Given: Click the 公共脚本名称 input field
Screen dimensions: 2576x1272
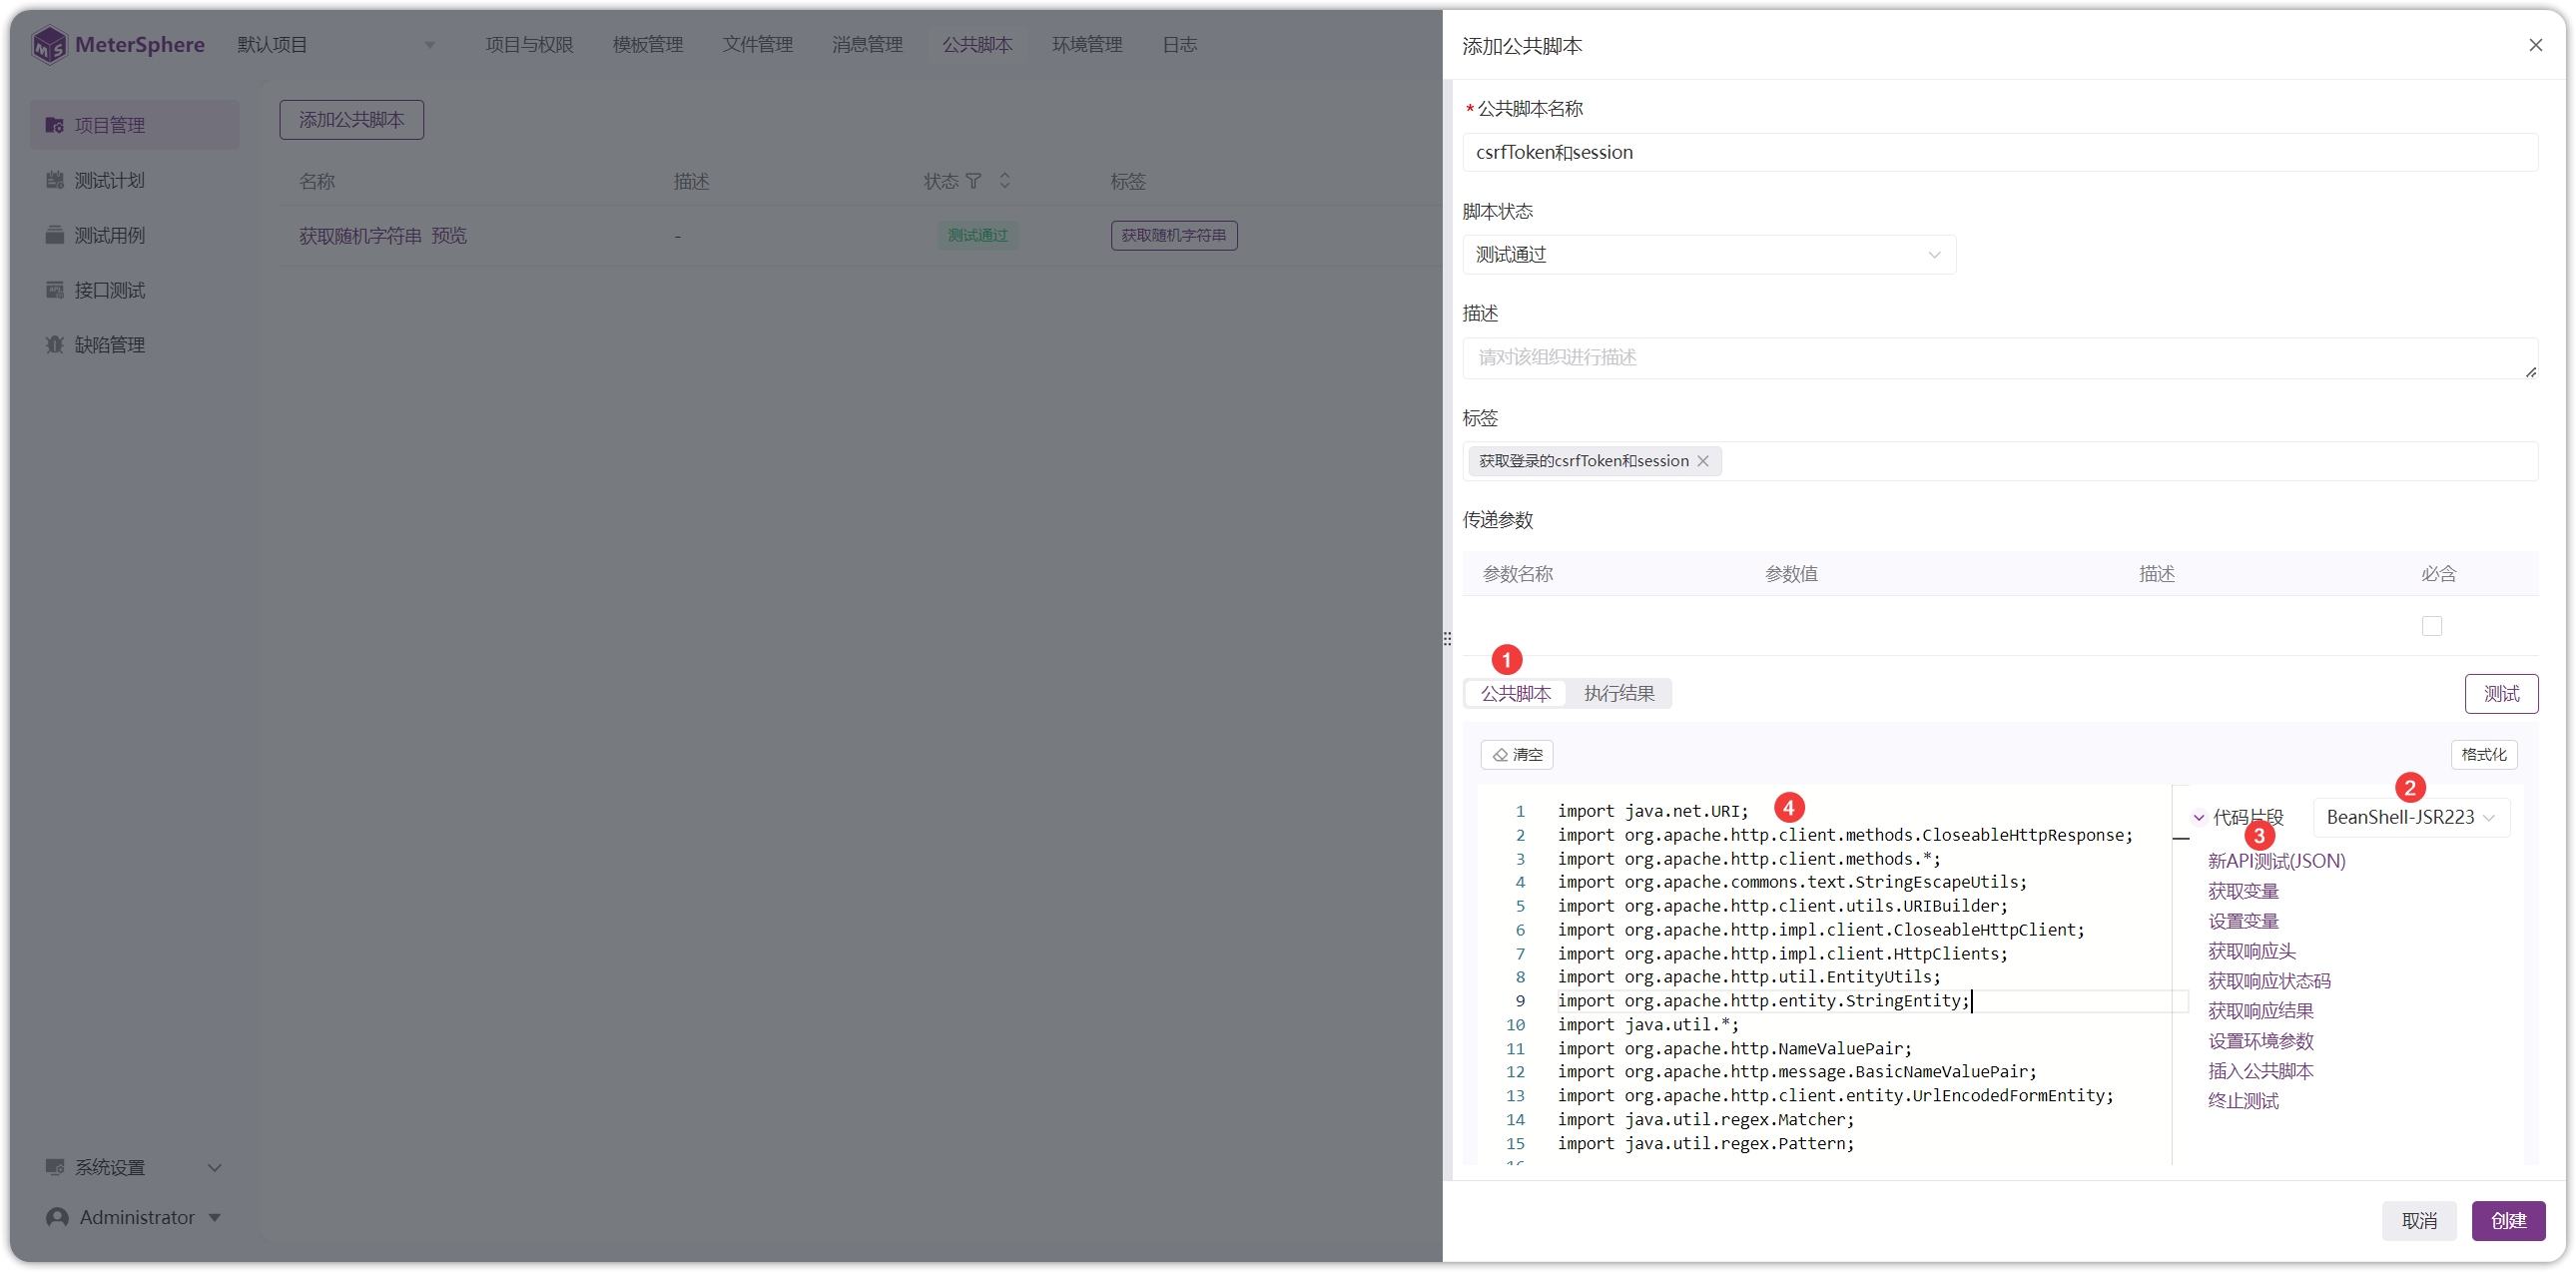Looking at the screenshot, I should 2000,152.
